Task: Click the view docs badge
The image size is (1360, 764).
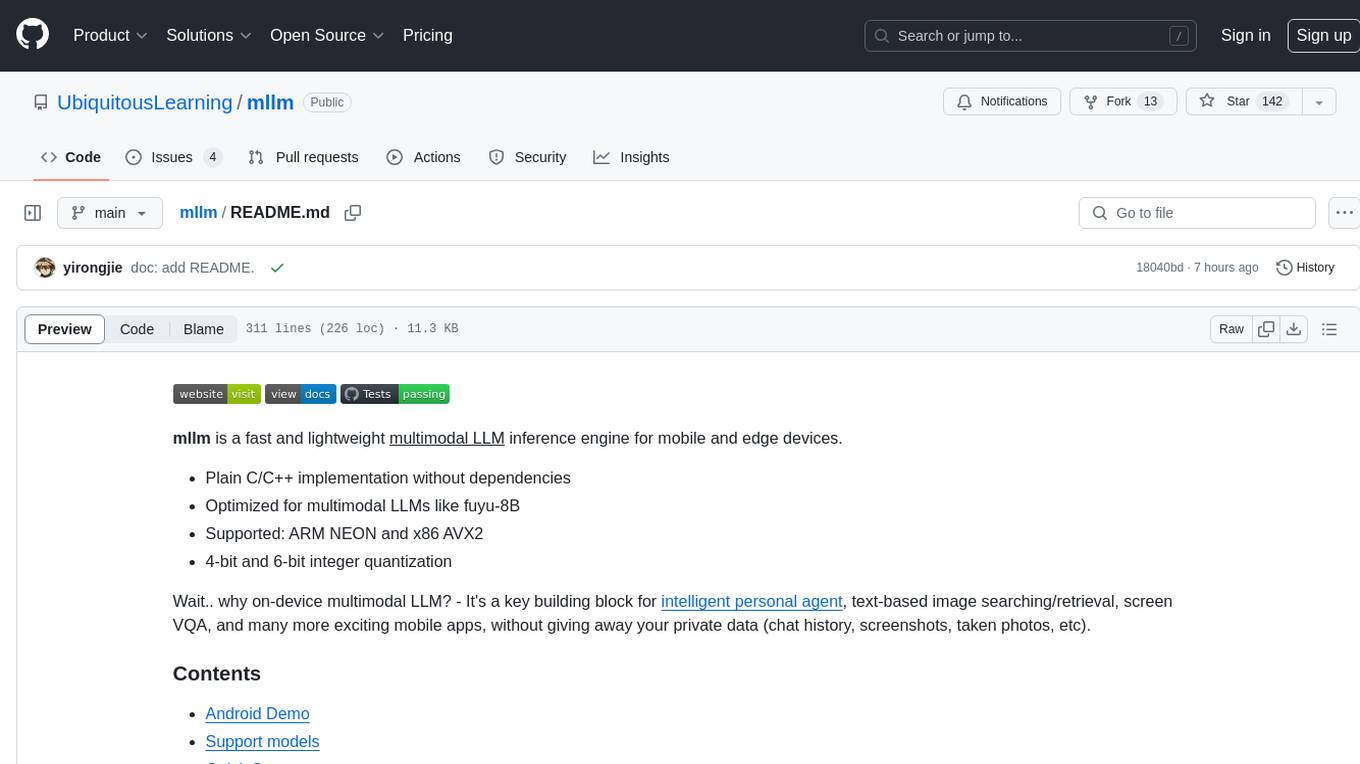Action: [300, 394]
